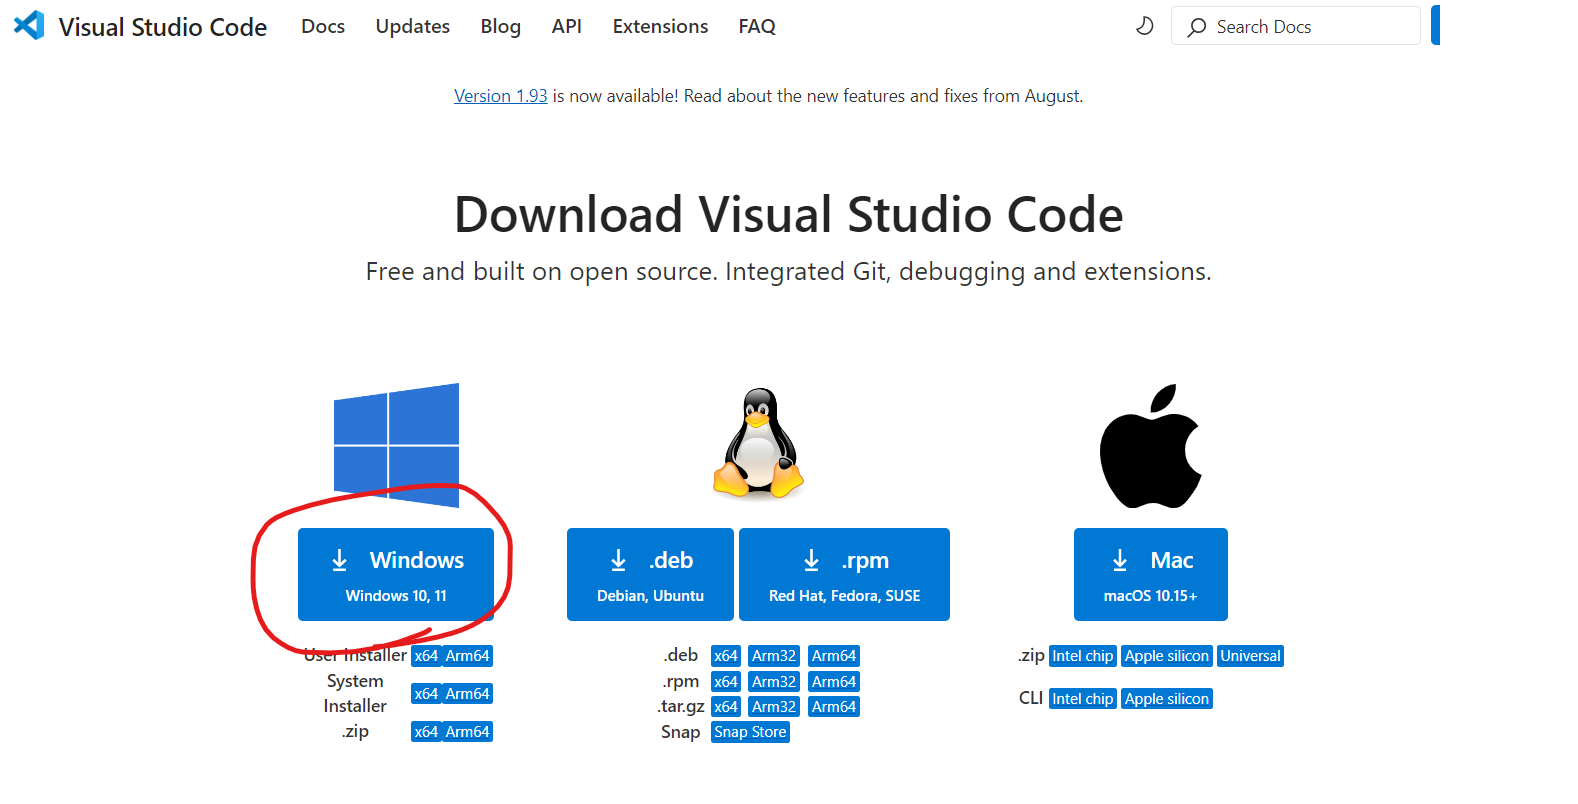Screen dimensions: 1578x804
Task: Click the Visual Studio Code home title
Action: click(162, 27)
